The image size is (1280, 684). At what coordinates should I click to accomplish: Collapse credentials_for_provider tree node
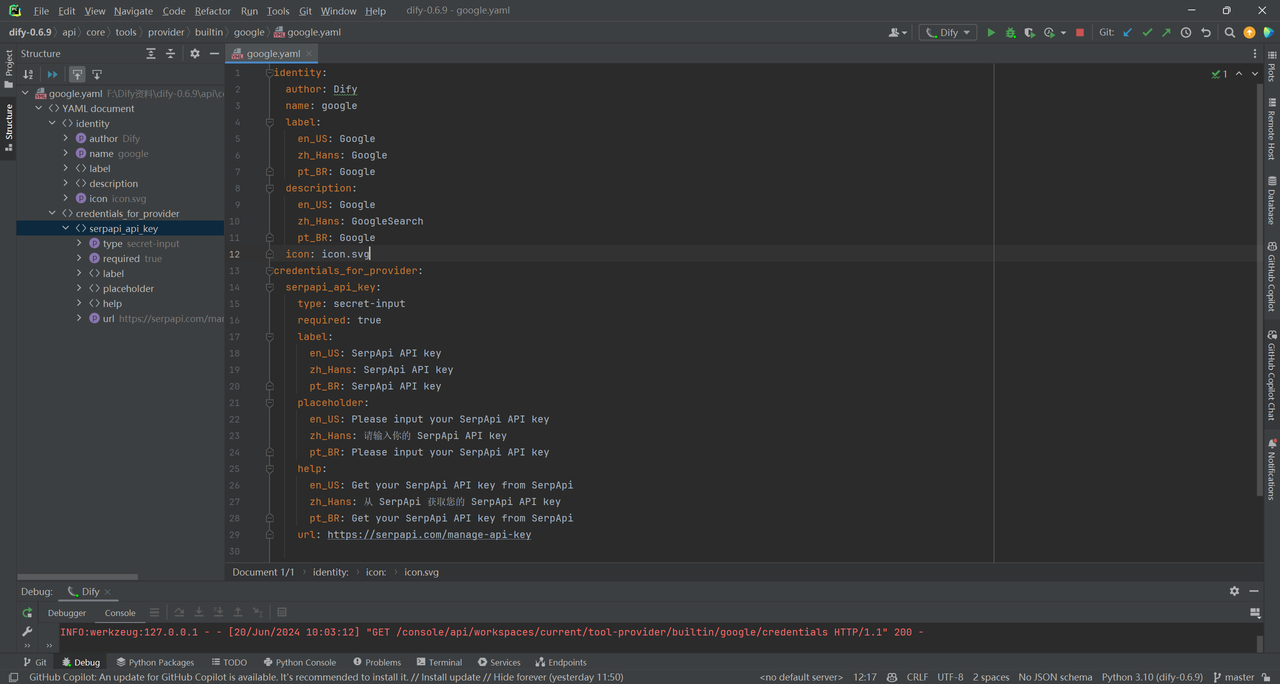coord(53,214)
